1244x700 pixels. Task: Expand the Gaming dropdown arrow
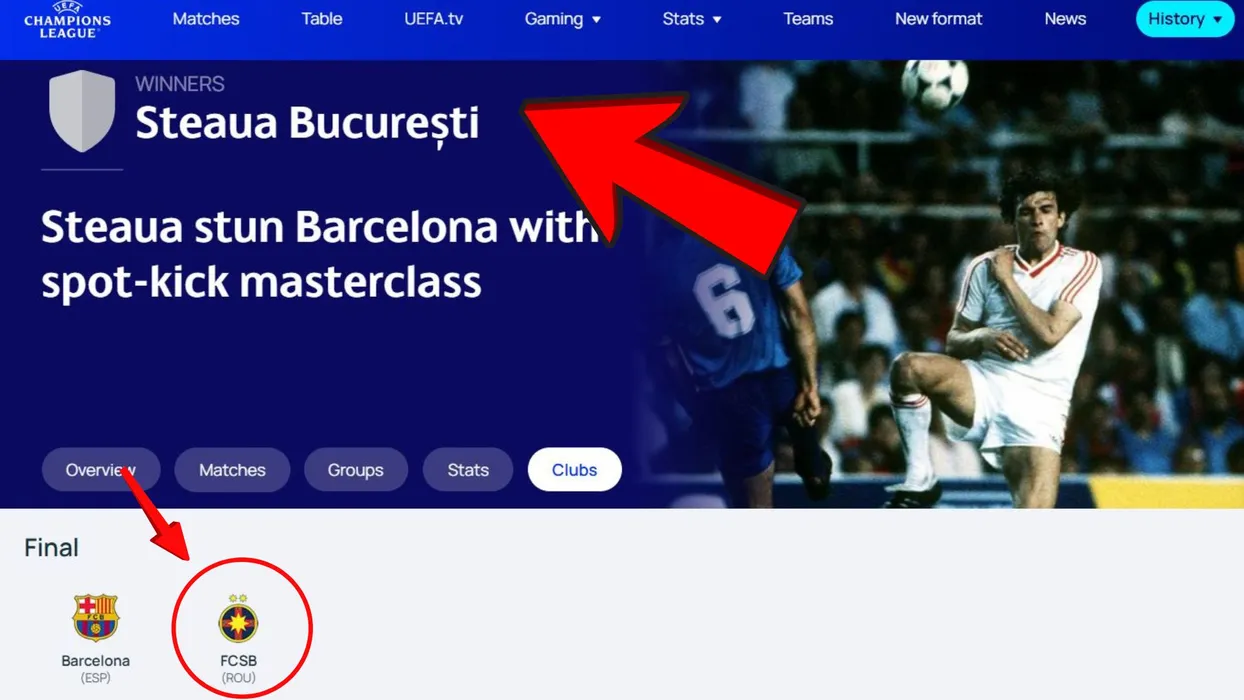coord(597,20)
